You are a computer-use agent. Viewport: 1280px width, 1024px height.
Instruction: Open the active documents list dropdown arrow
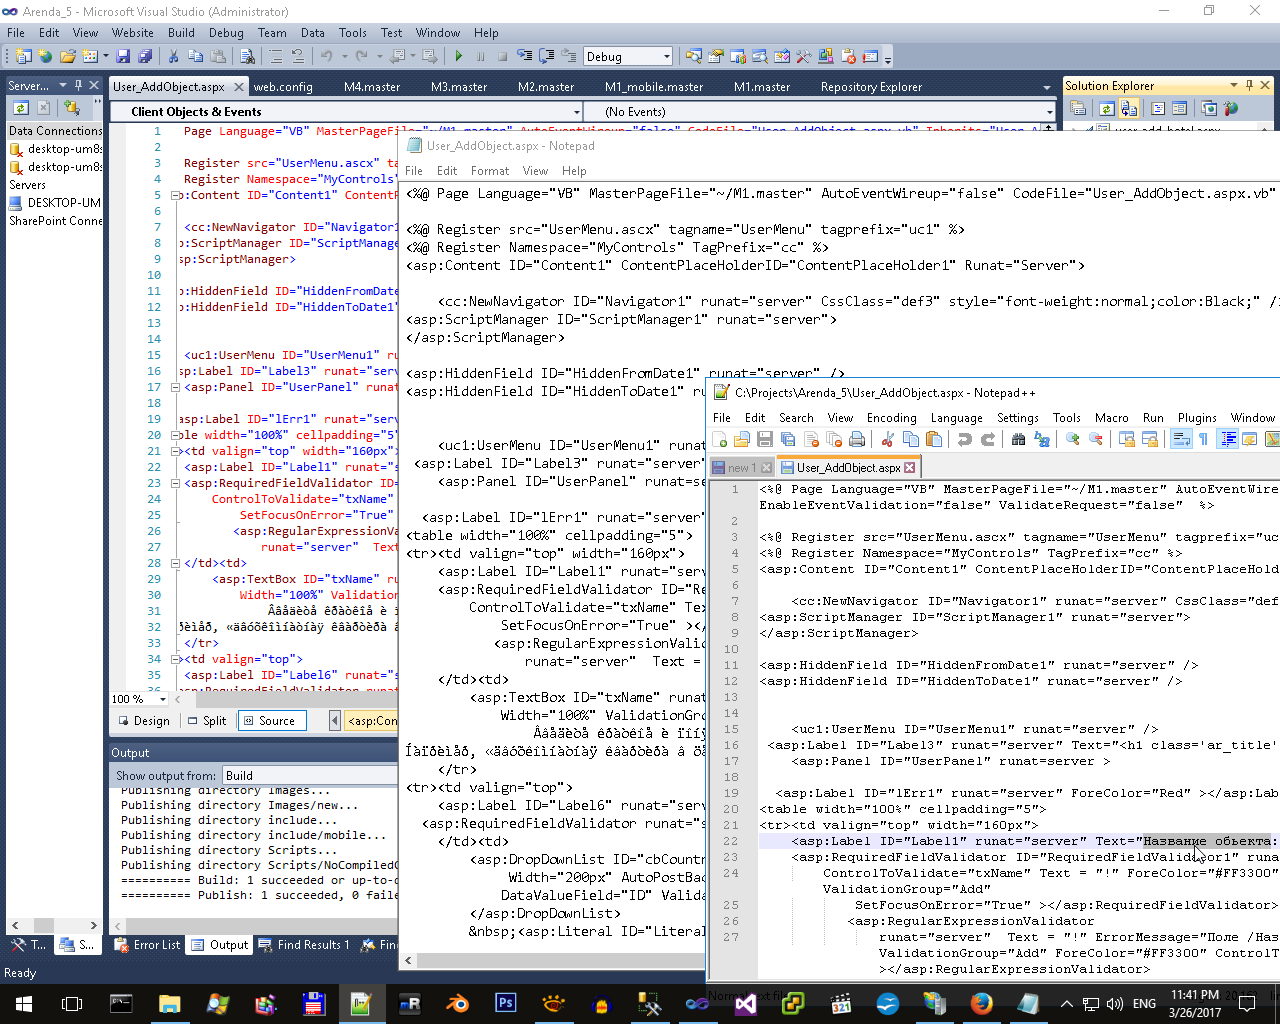coord(1047,87)
